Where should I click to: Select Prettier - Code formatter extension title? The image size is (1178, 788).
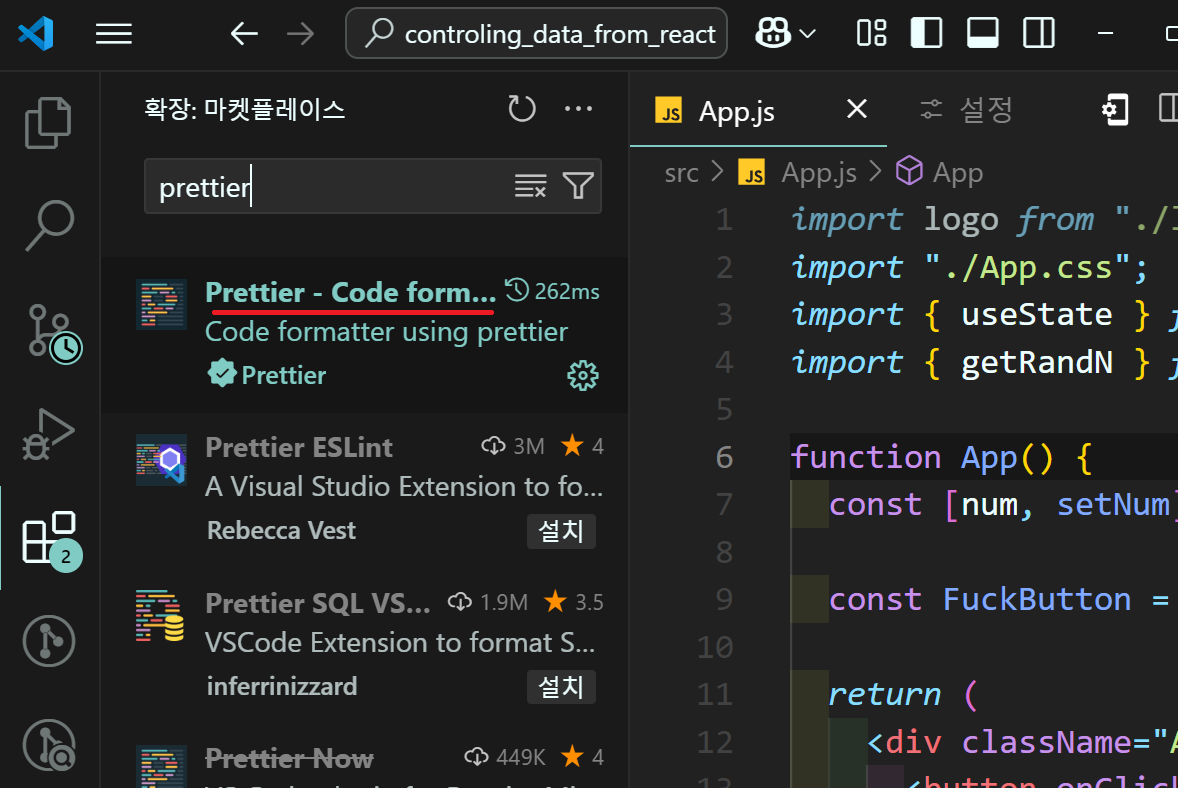tap(350, 292)
